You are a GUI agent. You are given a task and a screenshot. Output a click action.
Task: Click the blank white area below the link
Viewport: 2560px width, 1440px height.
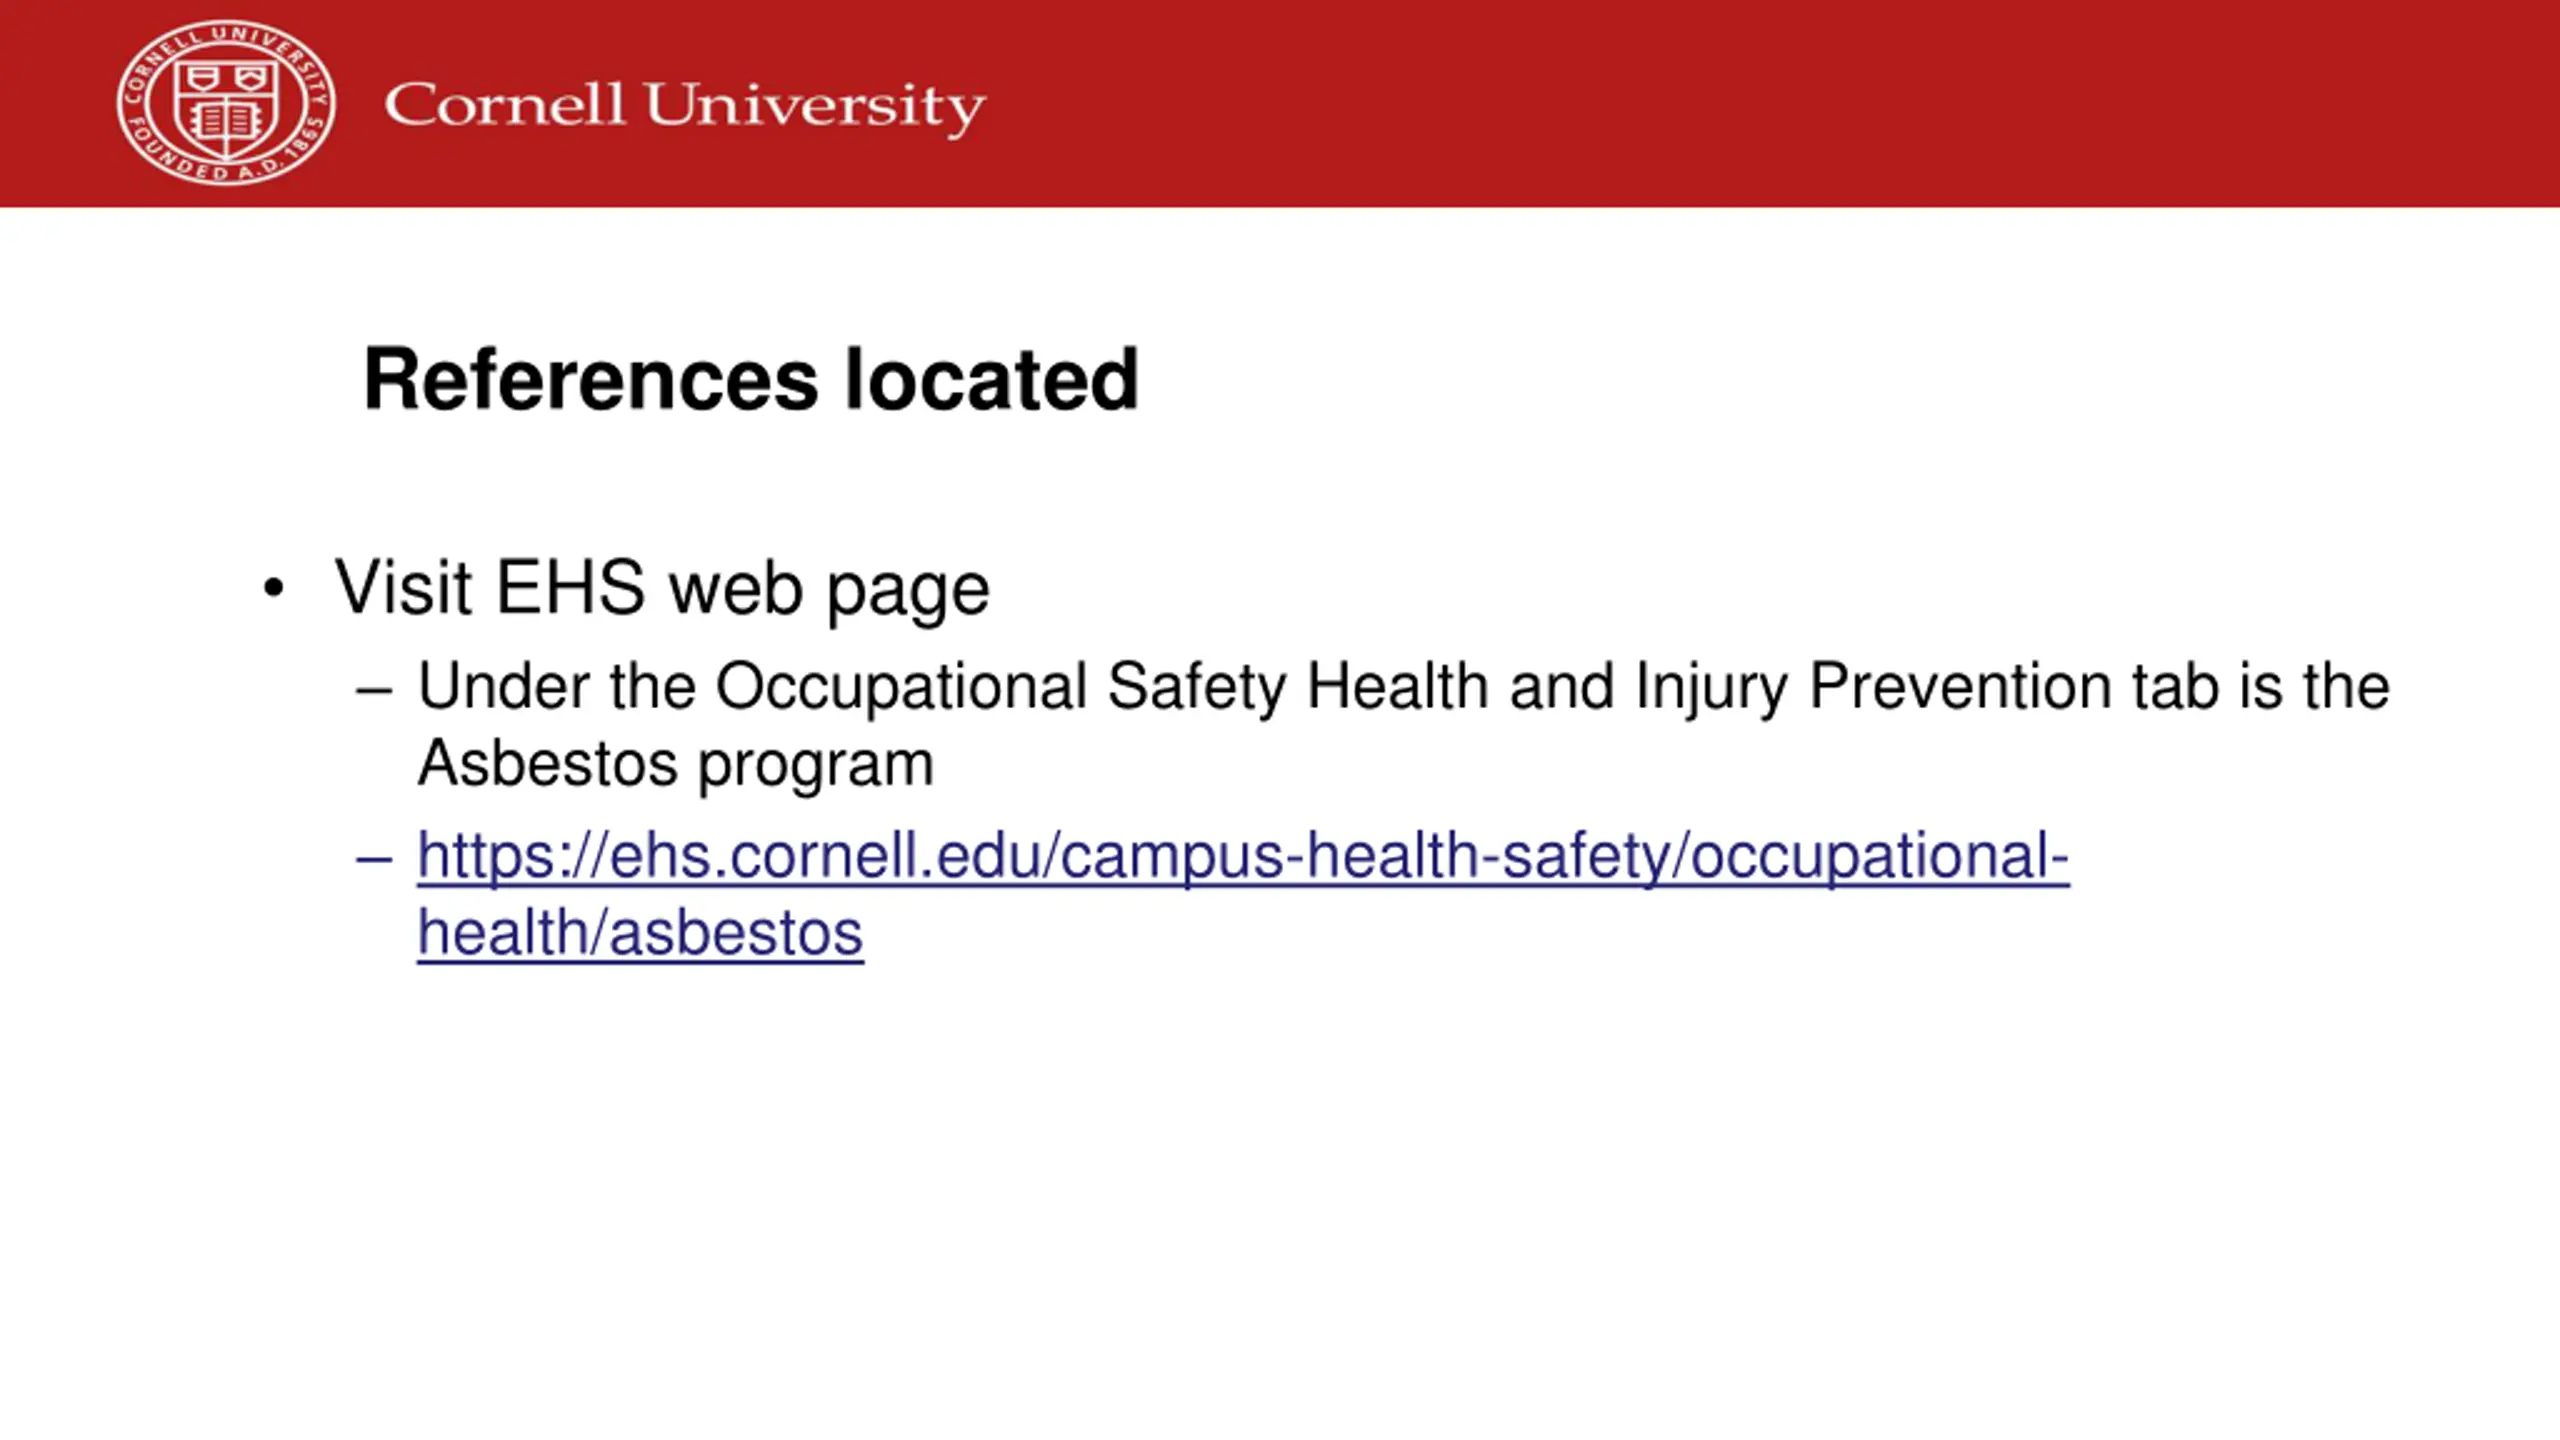pos(1280,1200)
